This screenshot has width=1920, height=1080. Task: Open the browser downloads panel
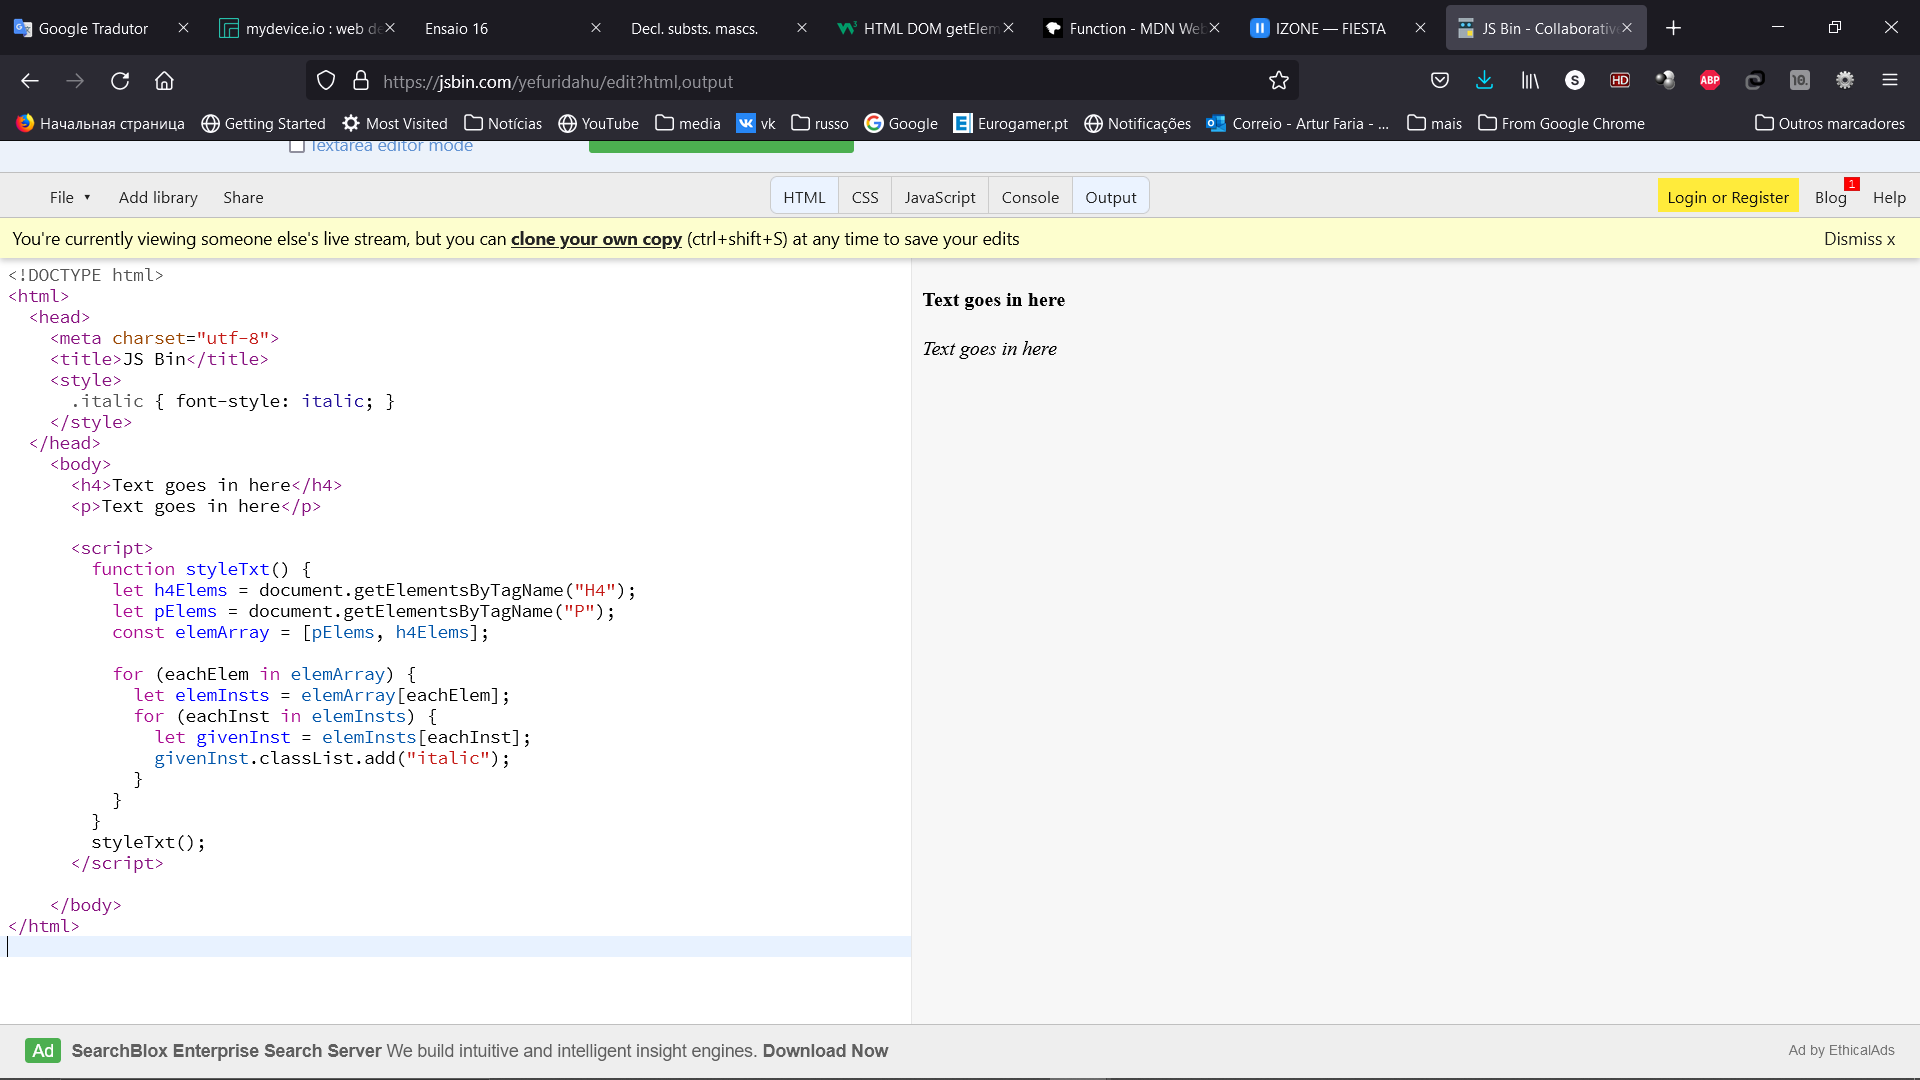1484,81
